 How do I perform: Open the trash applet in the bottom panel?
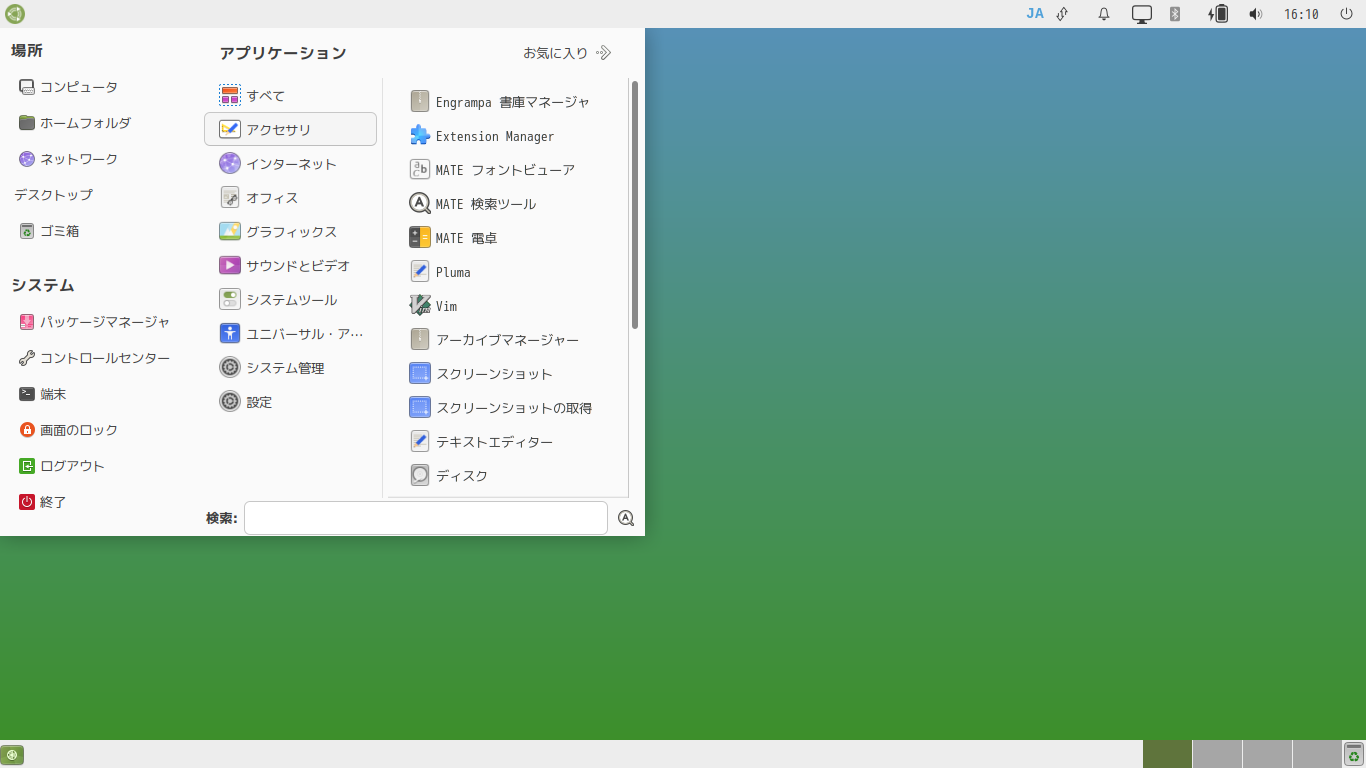pyautogui.click(x=1354, y=754)
